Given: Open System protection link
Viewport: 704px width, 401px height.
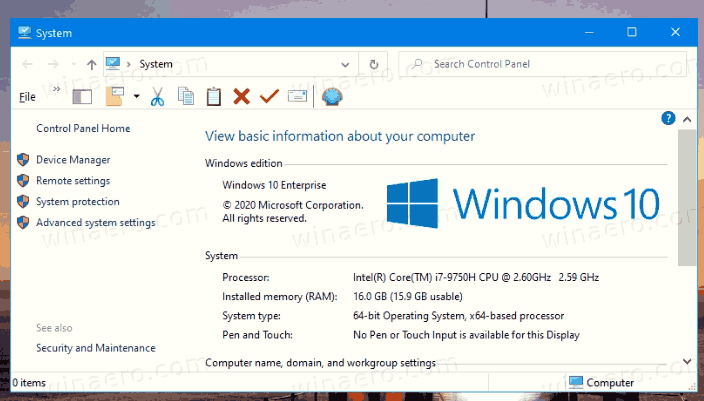Looking at the screenshot, I should 78,202.
